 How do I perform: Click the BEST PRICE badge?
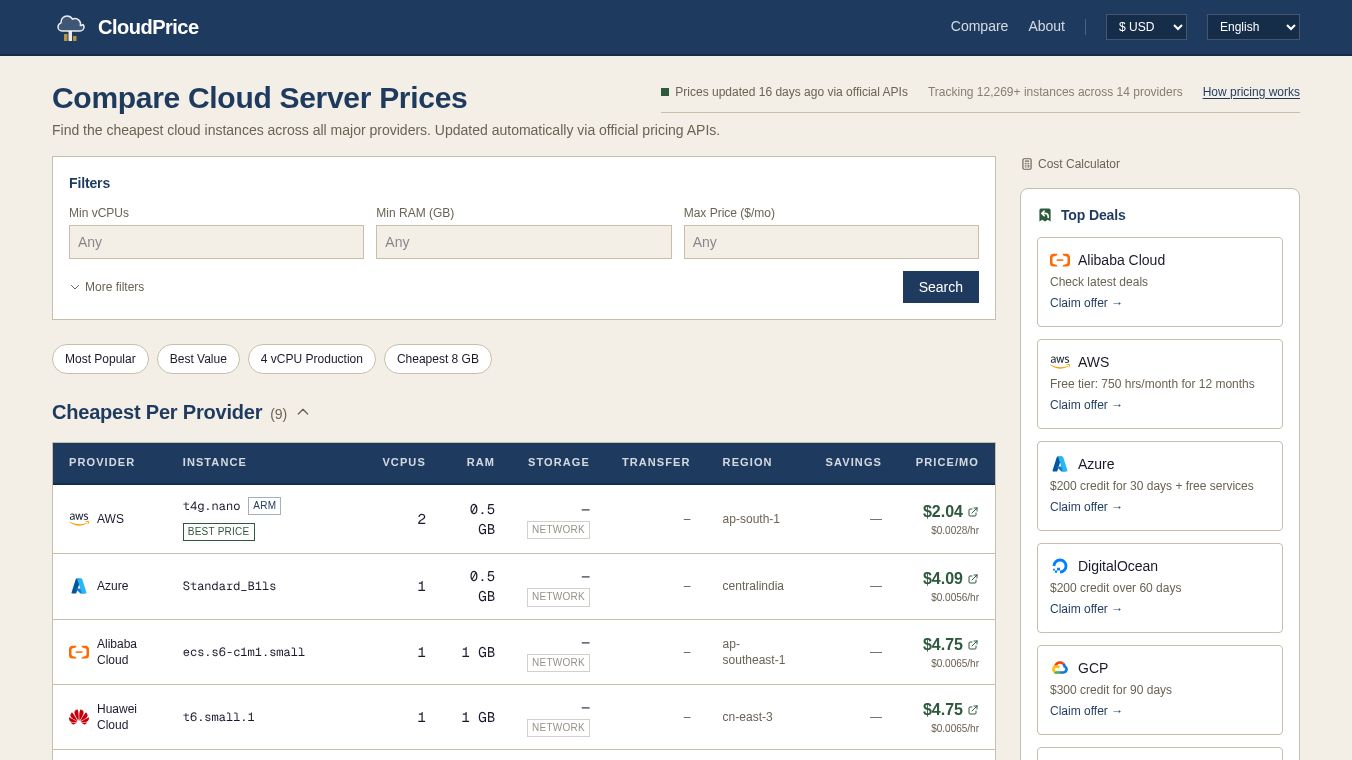(x=218, y=532)
